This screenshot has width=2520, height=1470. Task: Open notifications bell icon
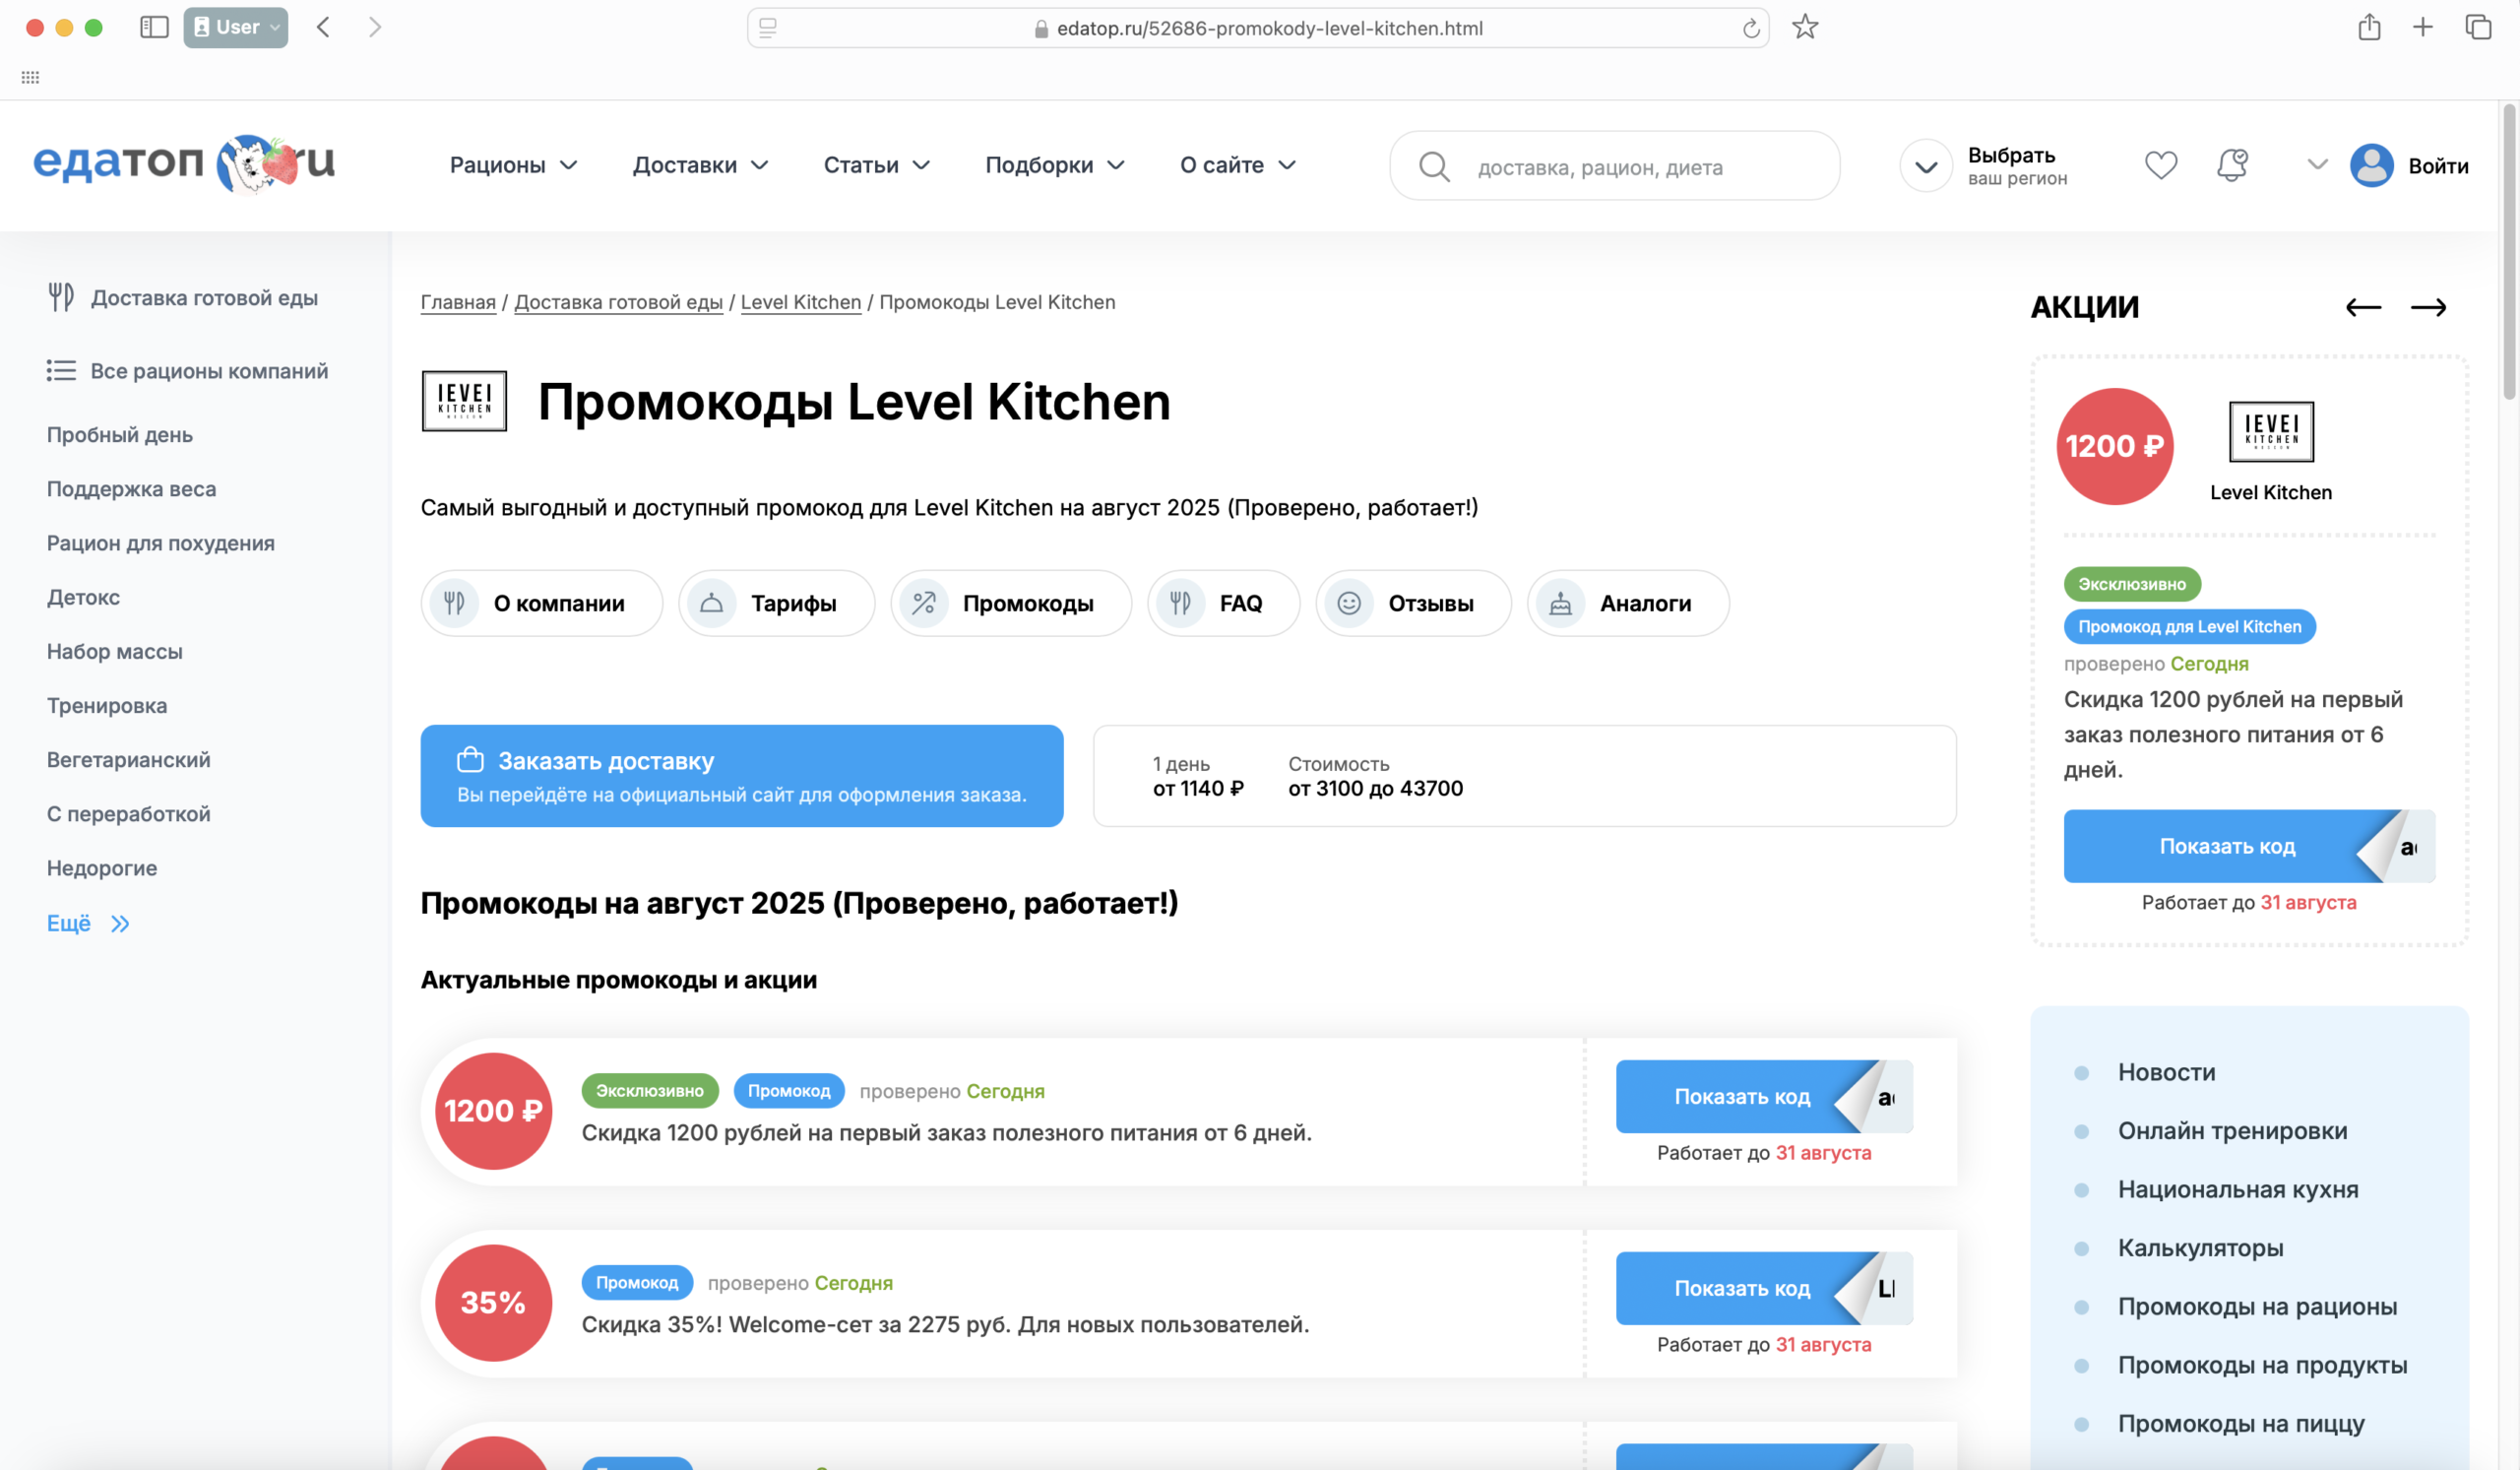point(2232,165)
